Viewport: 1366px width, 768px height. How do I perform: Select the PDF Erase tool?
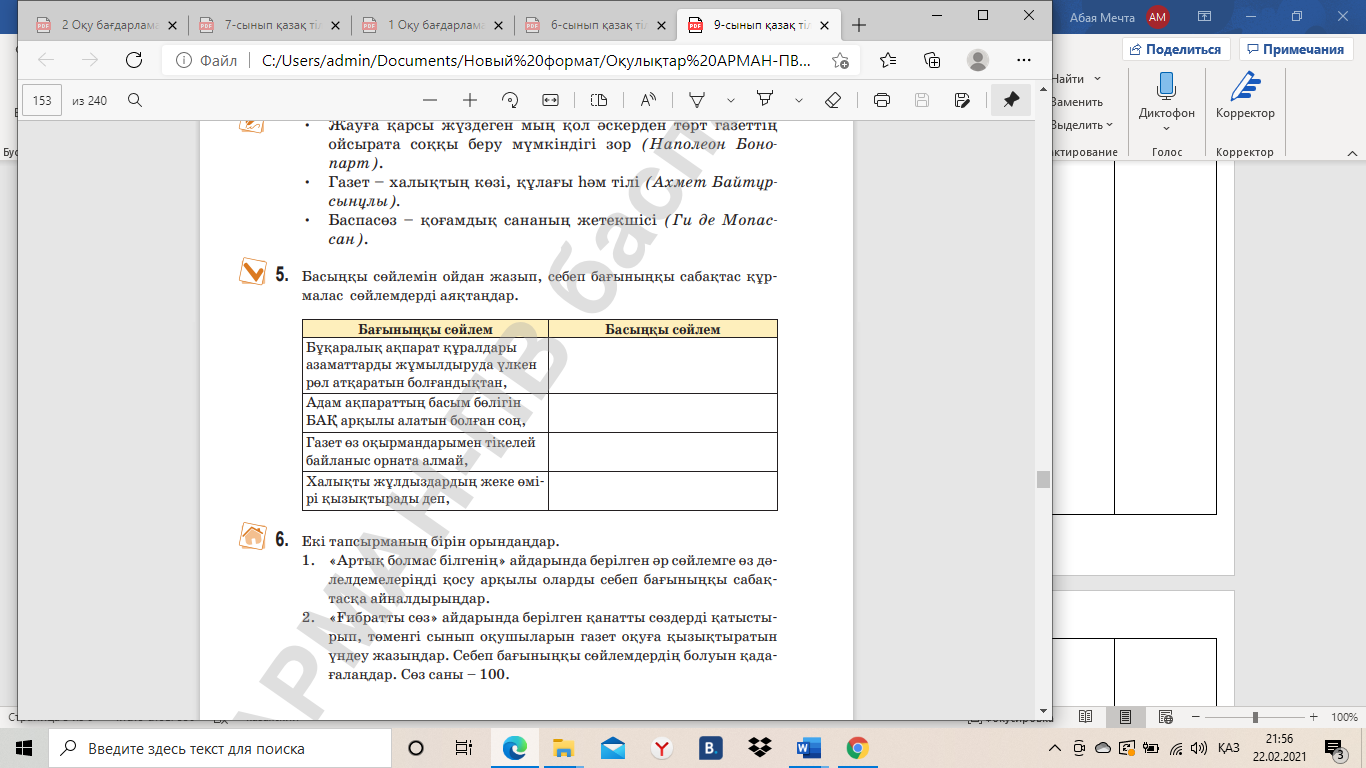click(832, 100)
